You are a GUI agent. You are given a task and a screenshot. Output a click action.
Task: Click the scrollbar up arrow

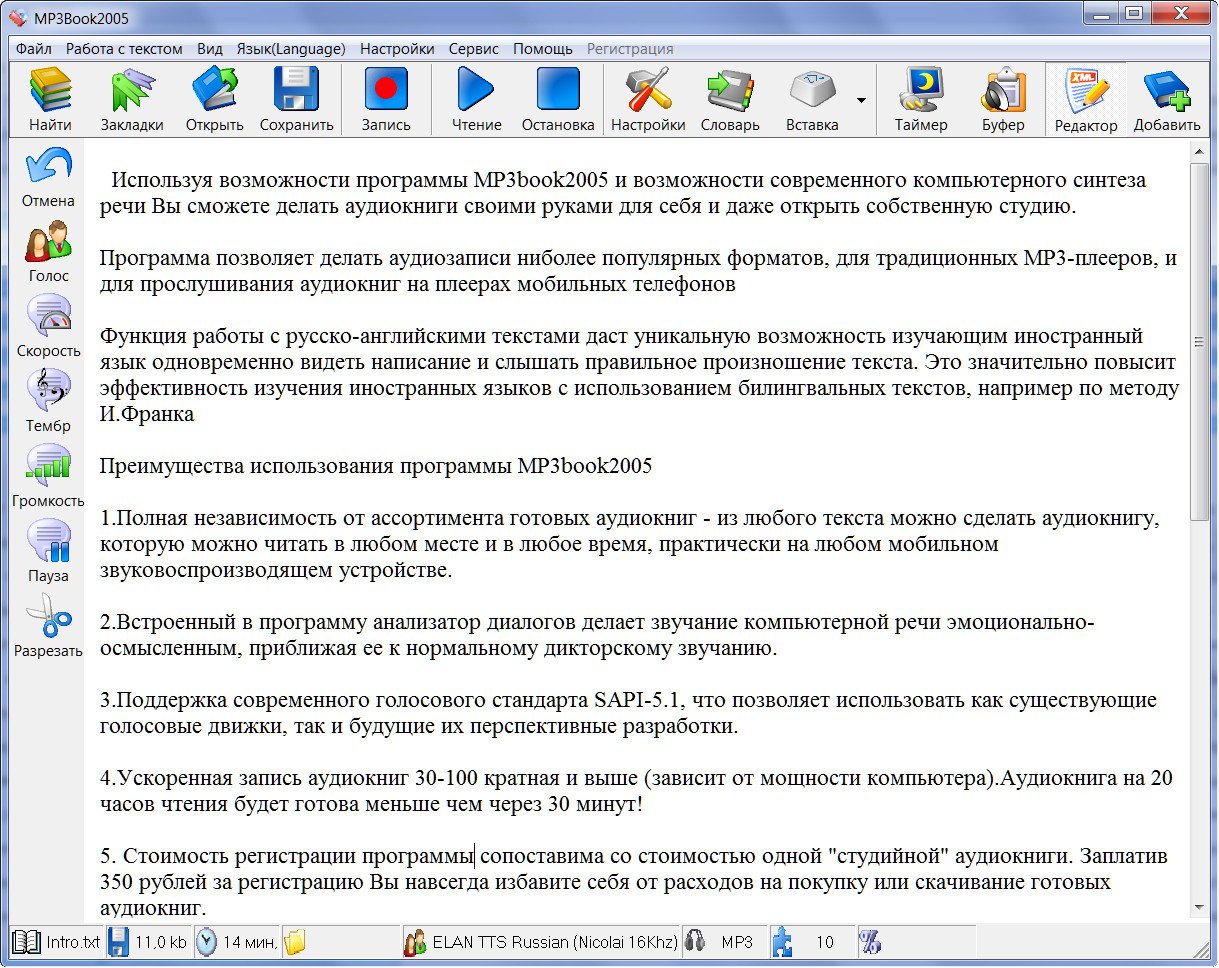click(1200, 152)
